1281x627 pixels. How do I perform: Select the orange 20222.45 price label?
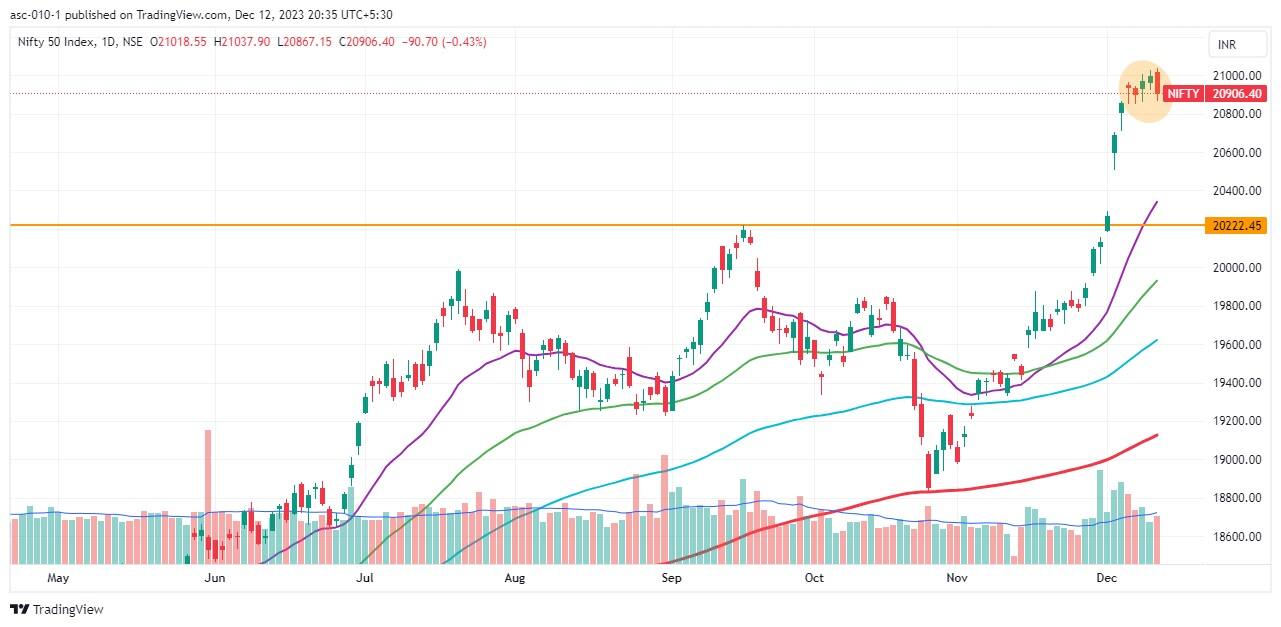click(1238, 226)
